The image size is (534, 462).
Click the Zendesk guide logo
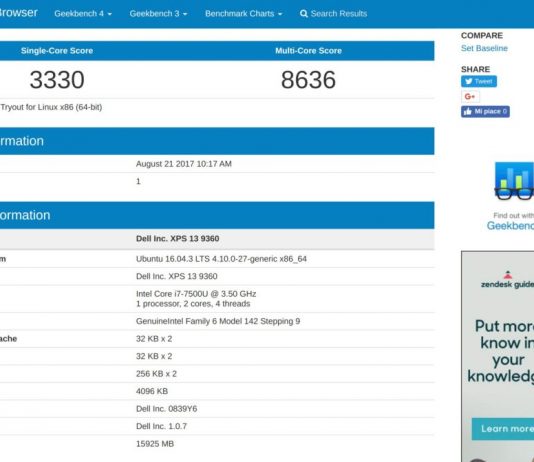tap(507, 280)
